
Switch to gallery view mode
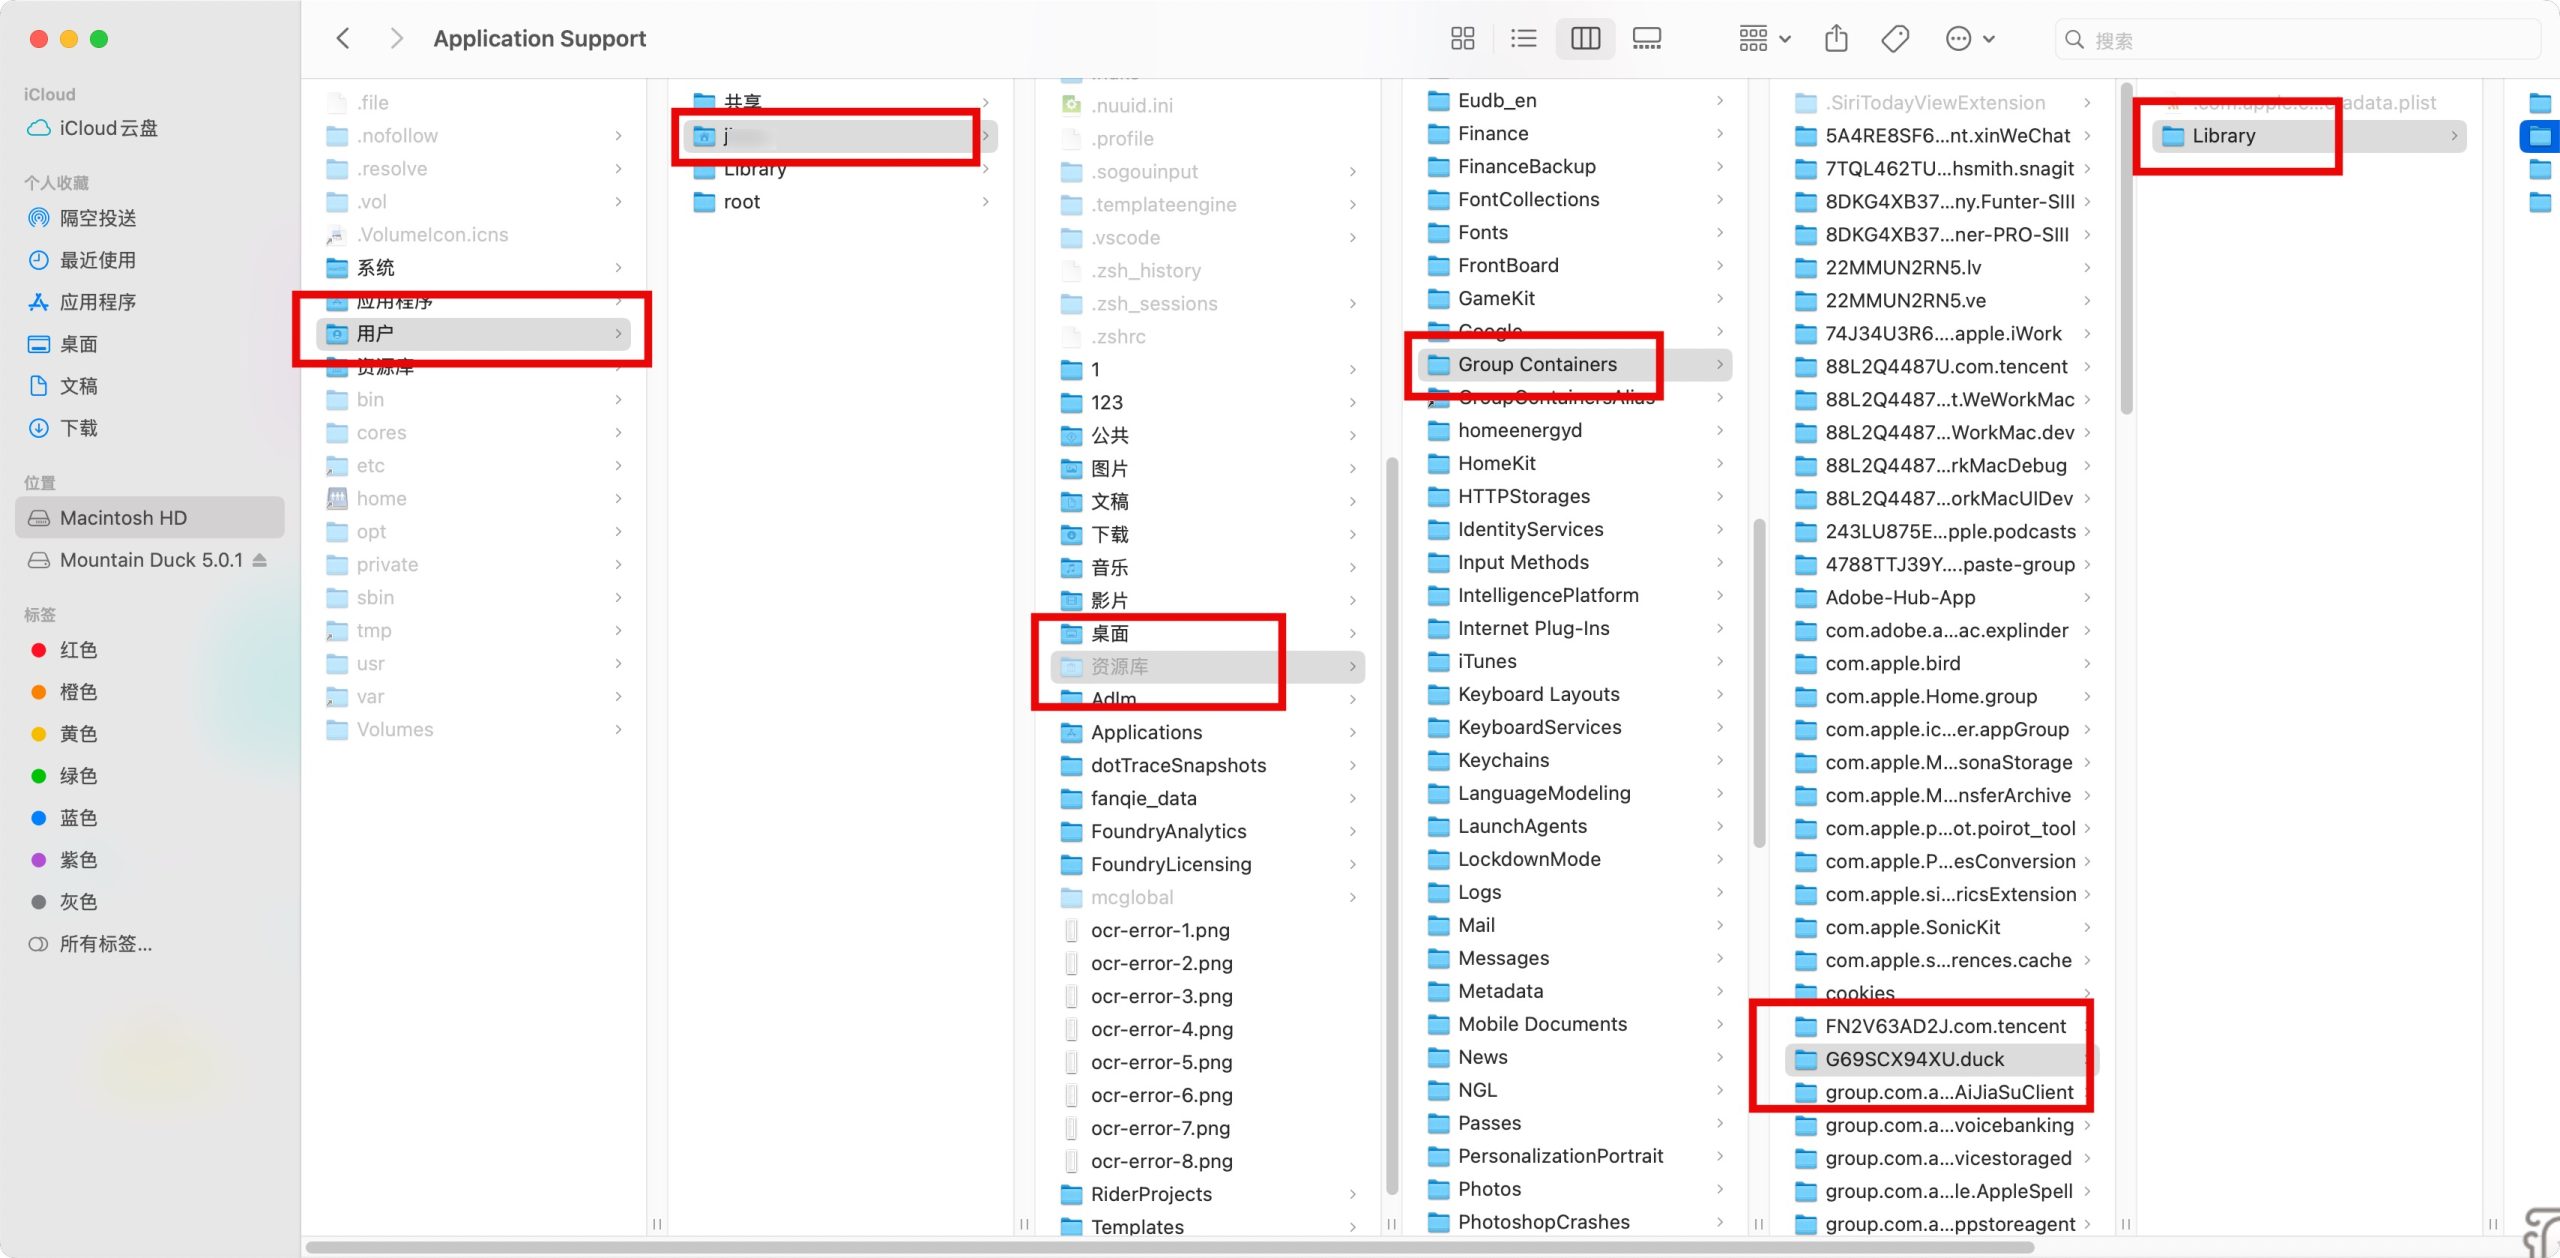[x=1646, y=39]
